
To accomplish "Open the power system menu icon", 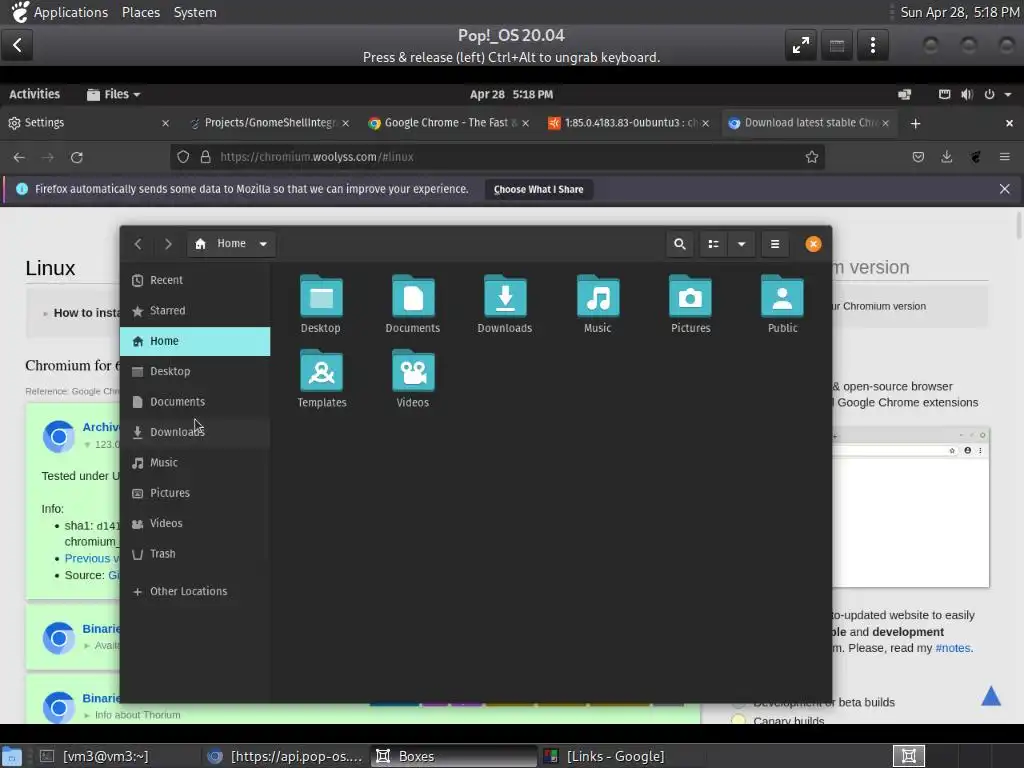I will 989,95.
